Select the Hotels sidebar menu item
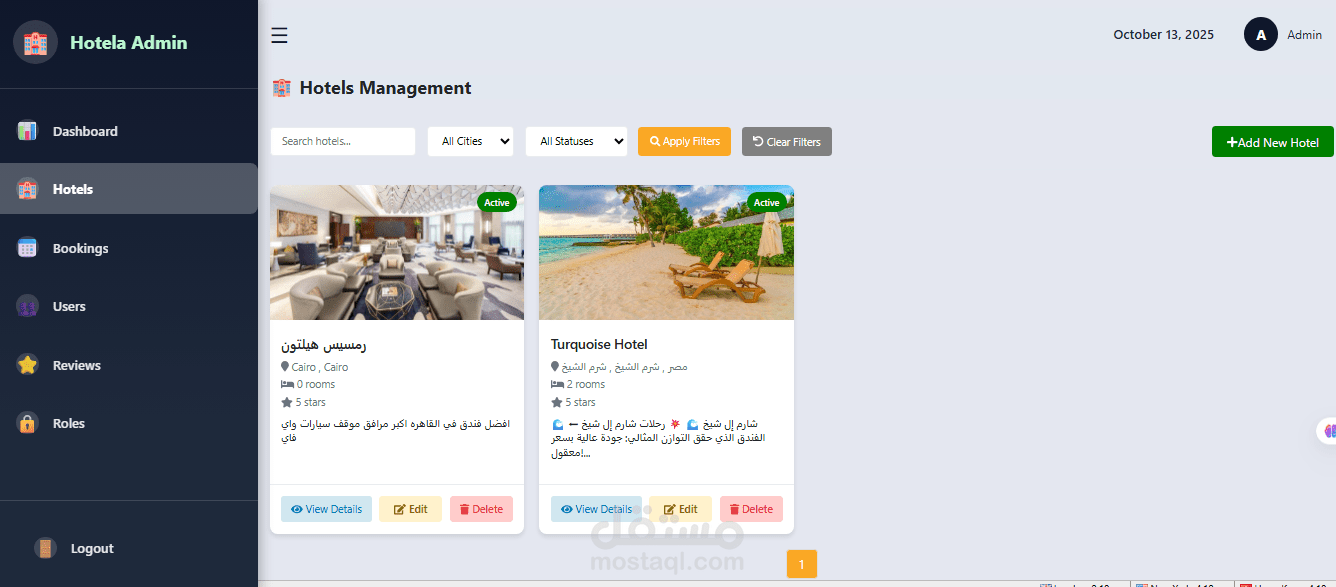 point(129,189)
